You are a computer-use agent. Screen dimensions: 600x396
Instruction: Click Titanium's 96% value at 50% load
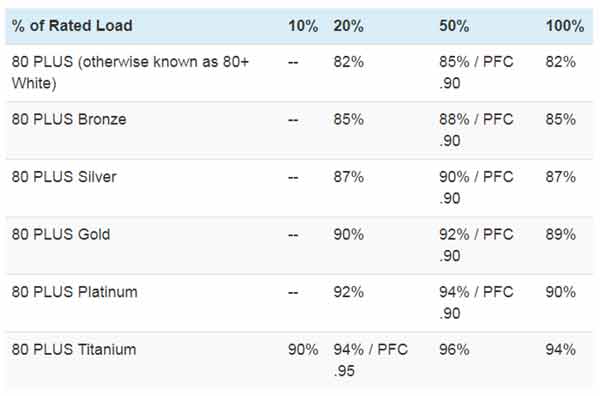[x=454, y=349]
